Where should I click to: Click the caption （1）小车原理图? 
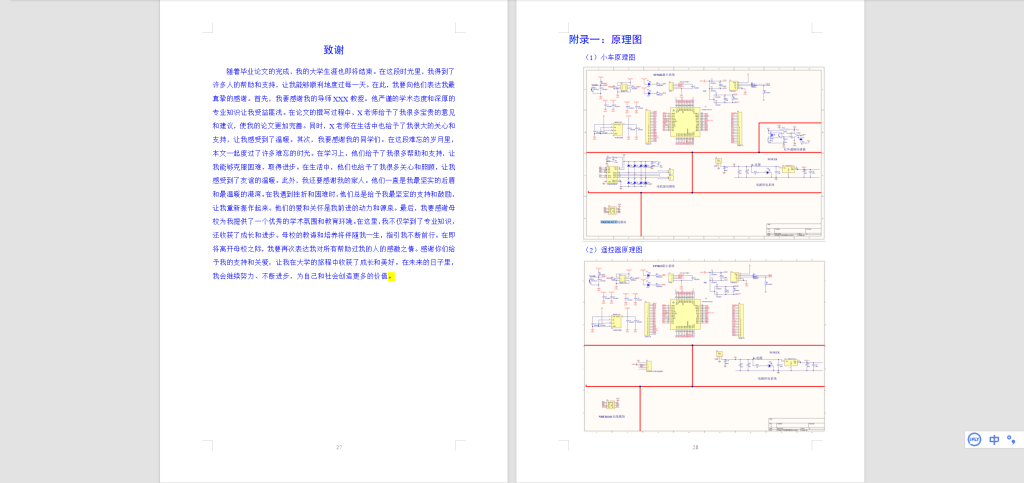(610, 57)
